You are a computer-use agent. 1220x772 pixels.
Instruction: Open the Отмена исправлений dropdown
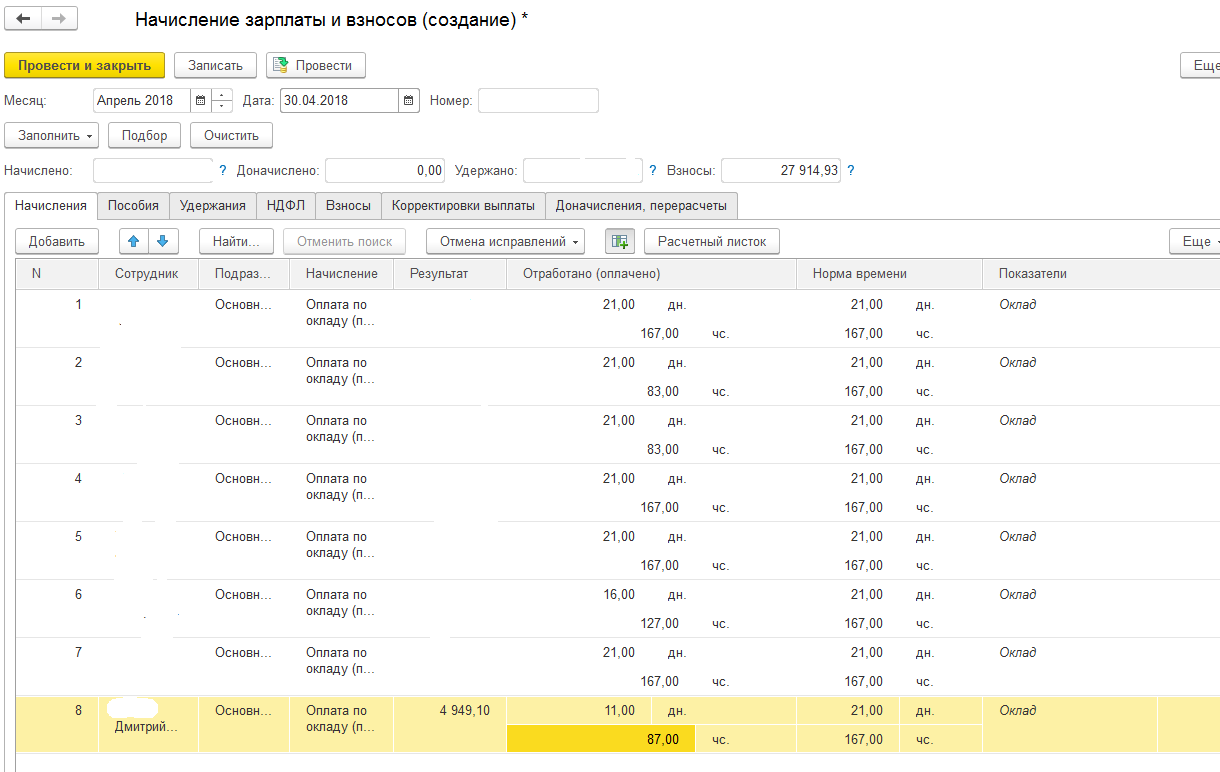point(505,241)
